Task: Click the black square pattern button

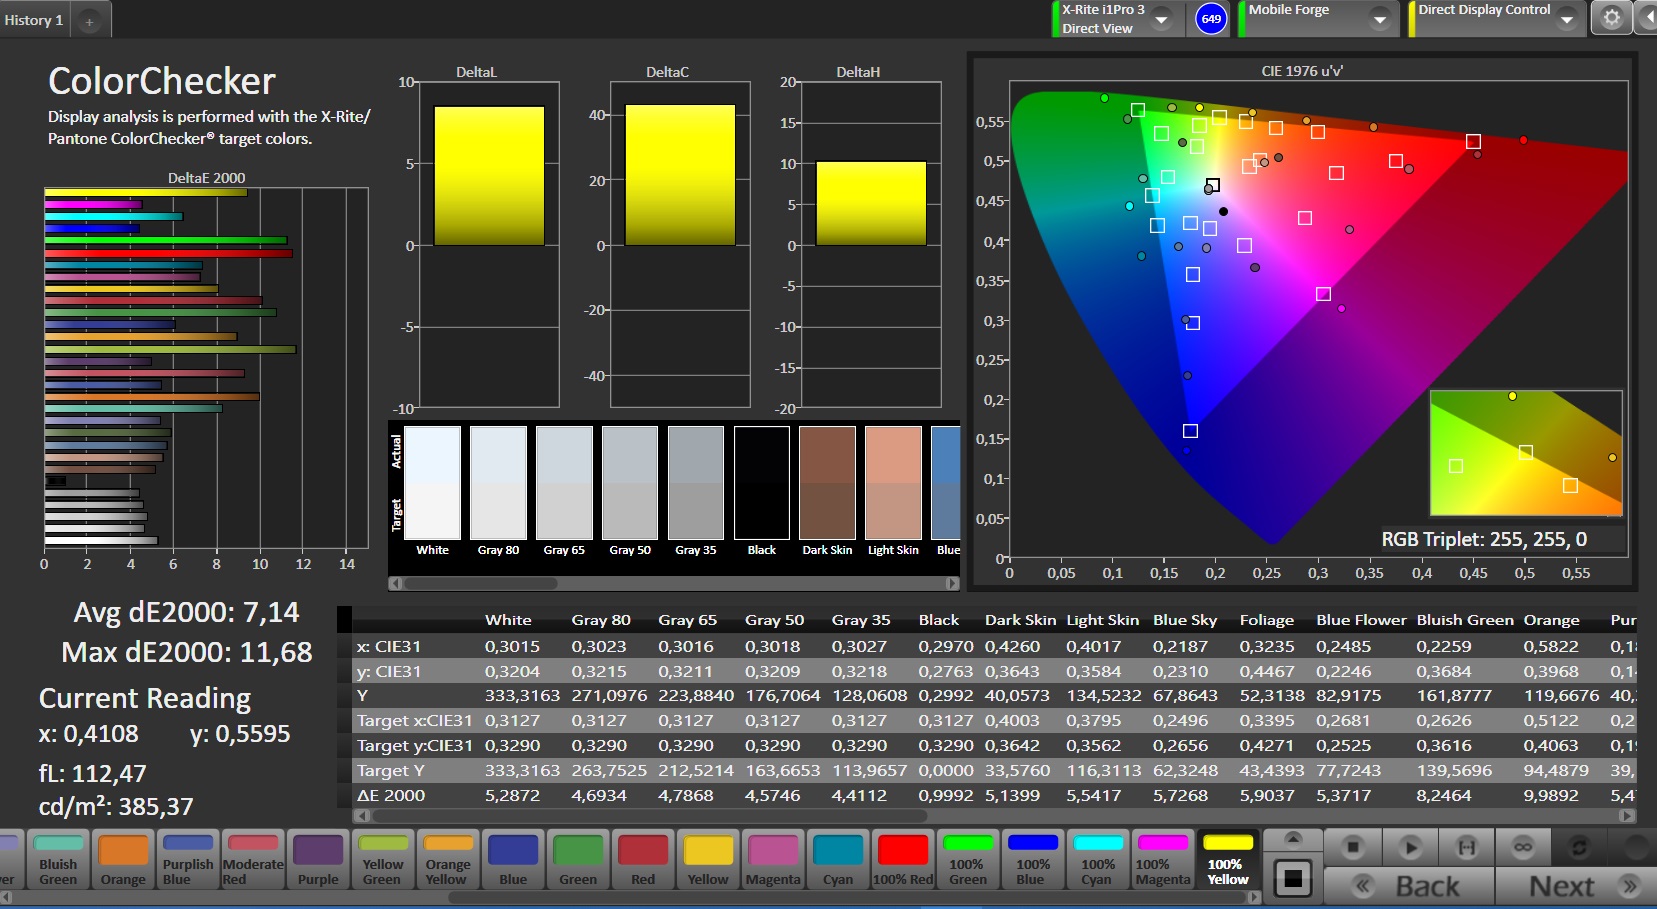Action: [1293, 878]
